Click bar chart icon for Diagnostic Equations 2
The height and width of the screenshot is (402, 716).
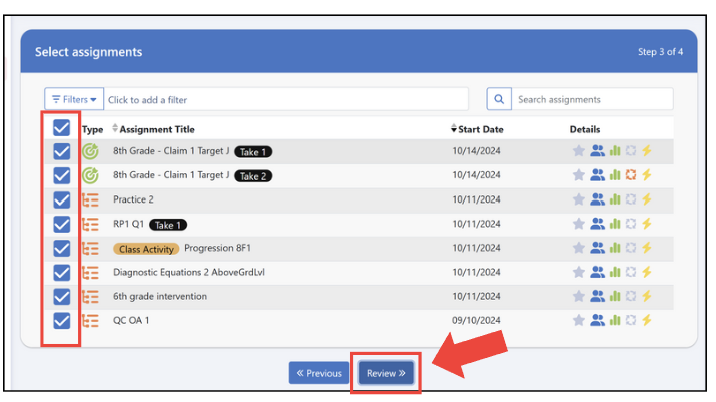pyautogui.click(x=615, y=272)
